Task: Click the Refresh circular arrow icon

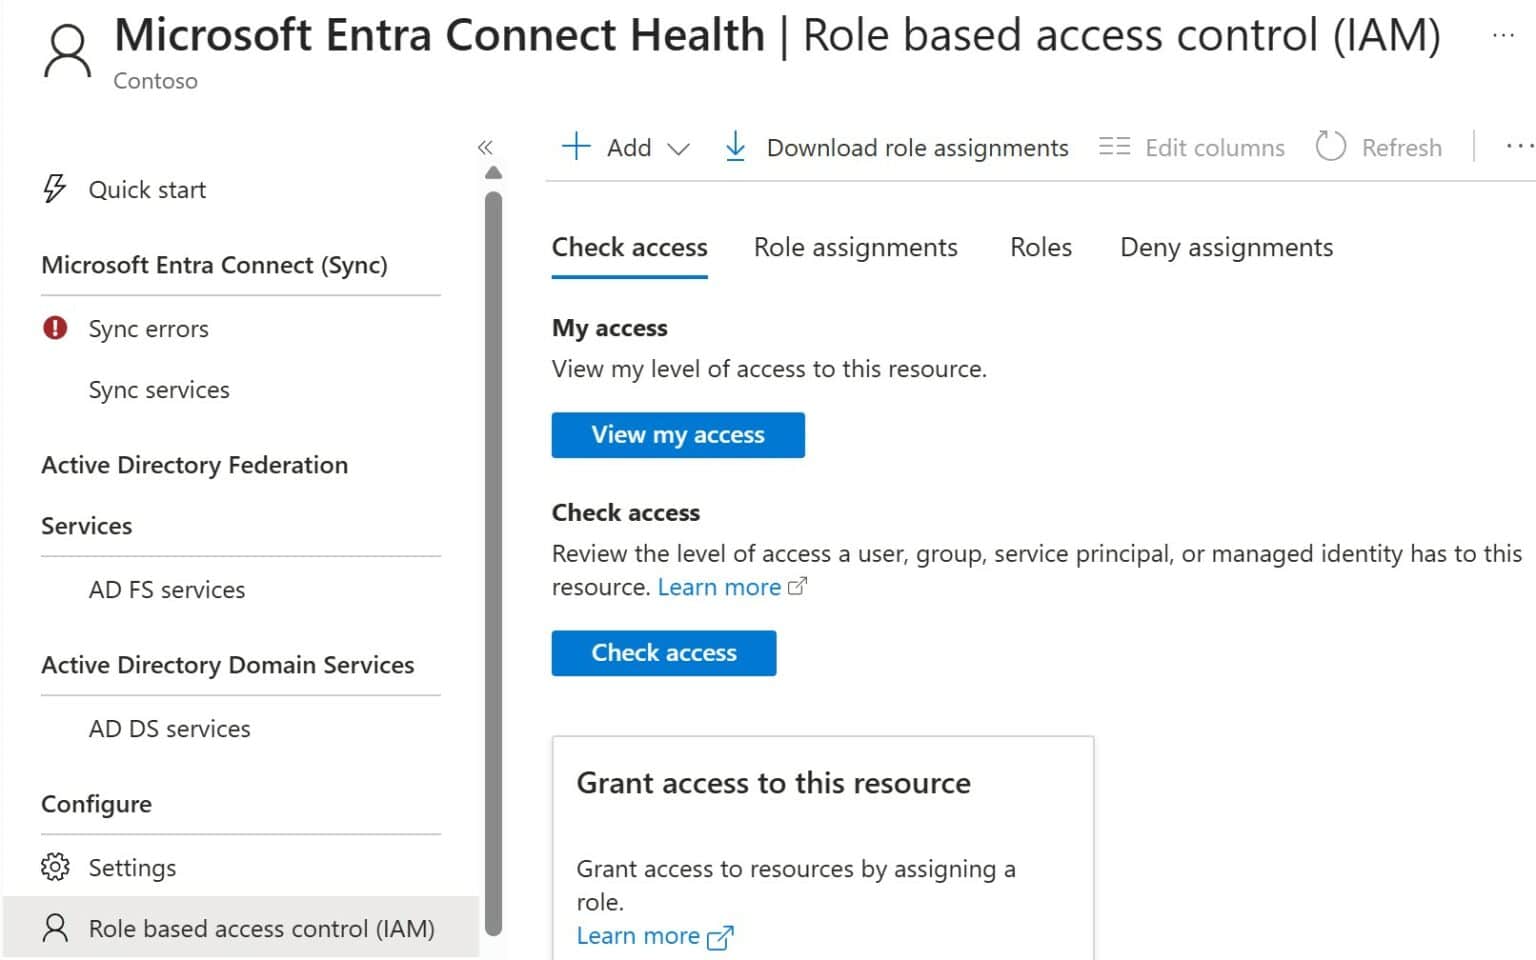Action: tap(1332, 146)
